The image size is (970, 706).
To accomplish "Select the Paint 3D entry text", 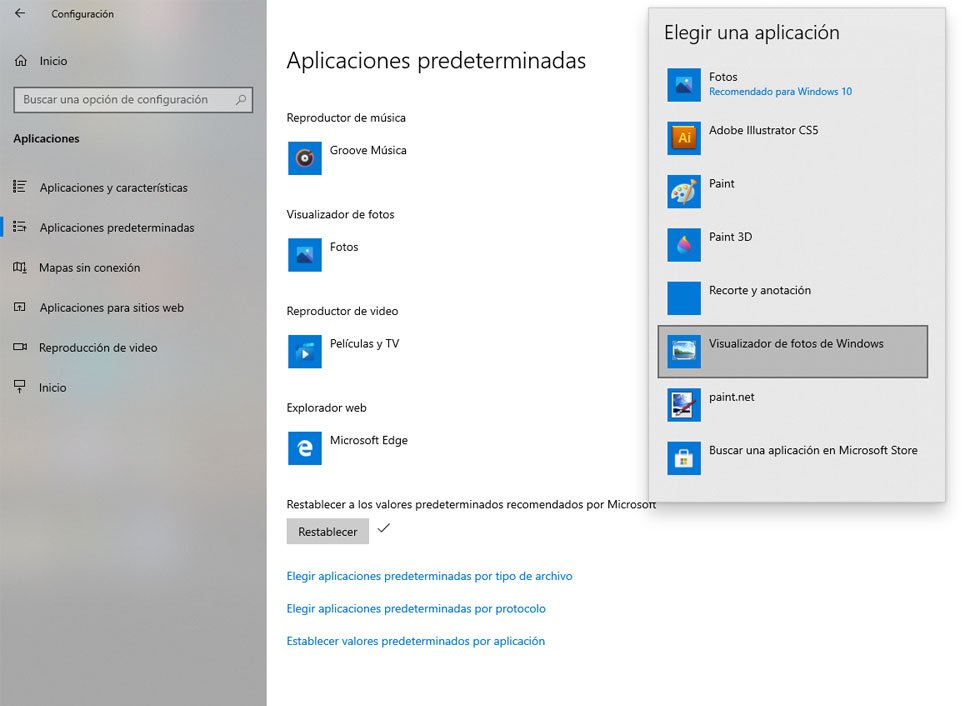I will tap(731, 237).
